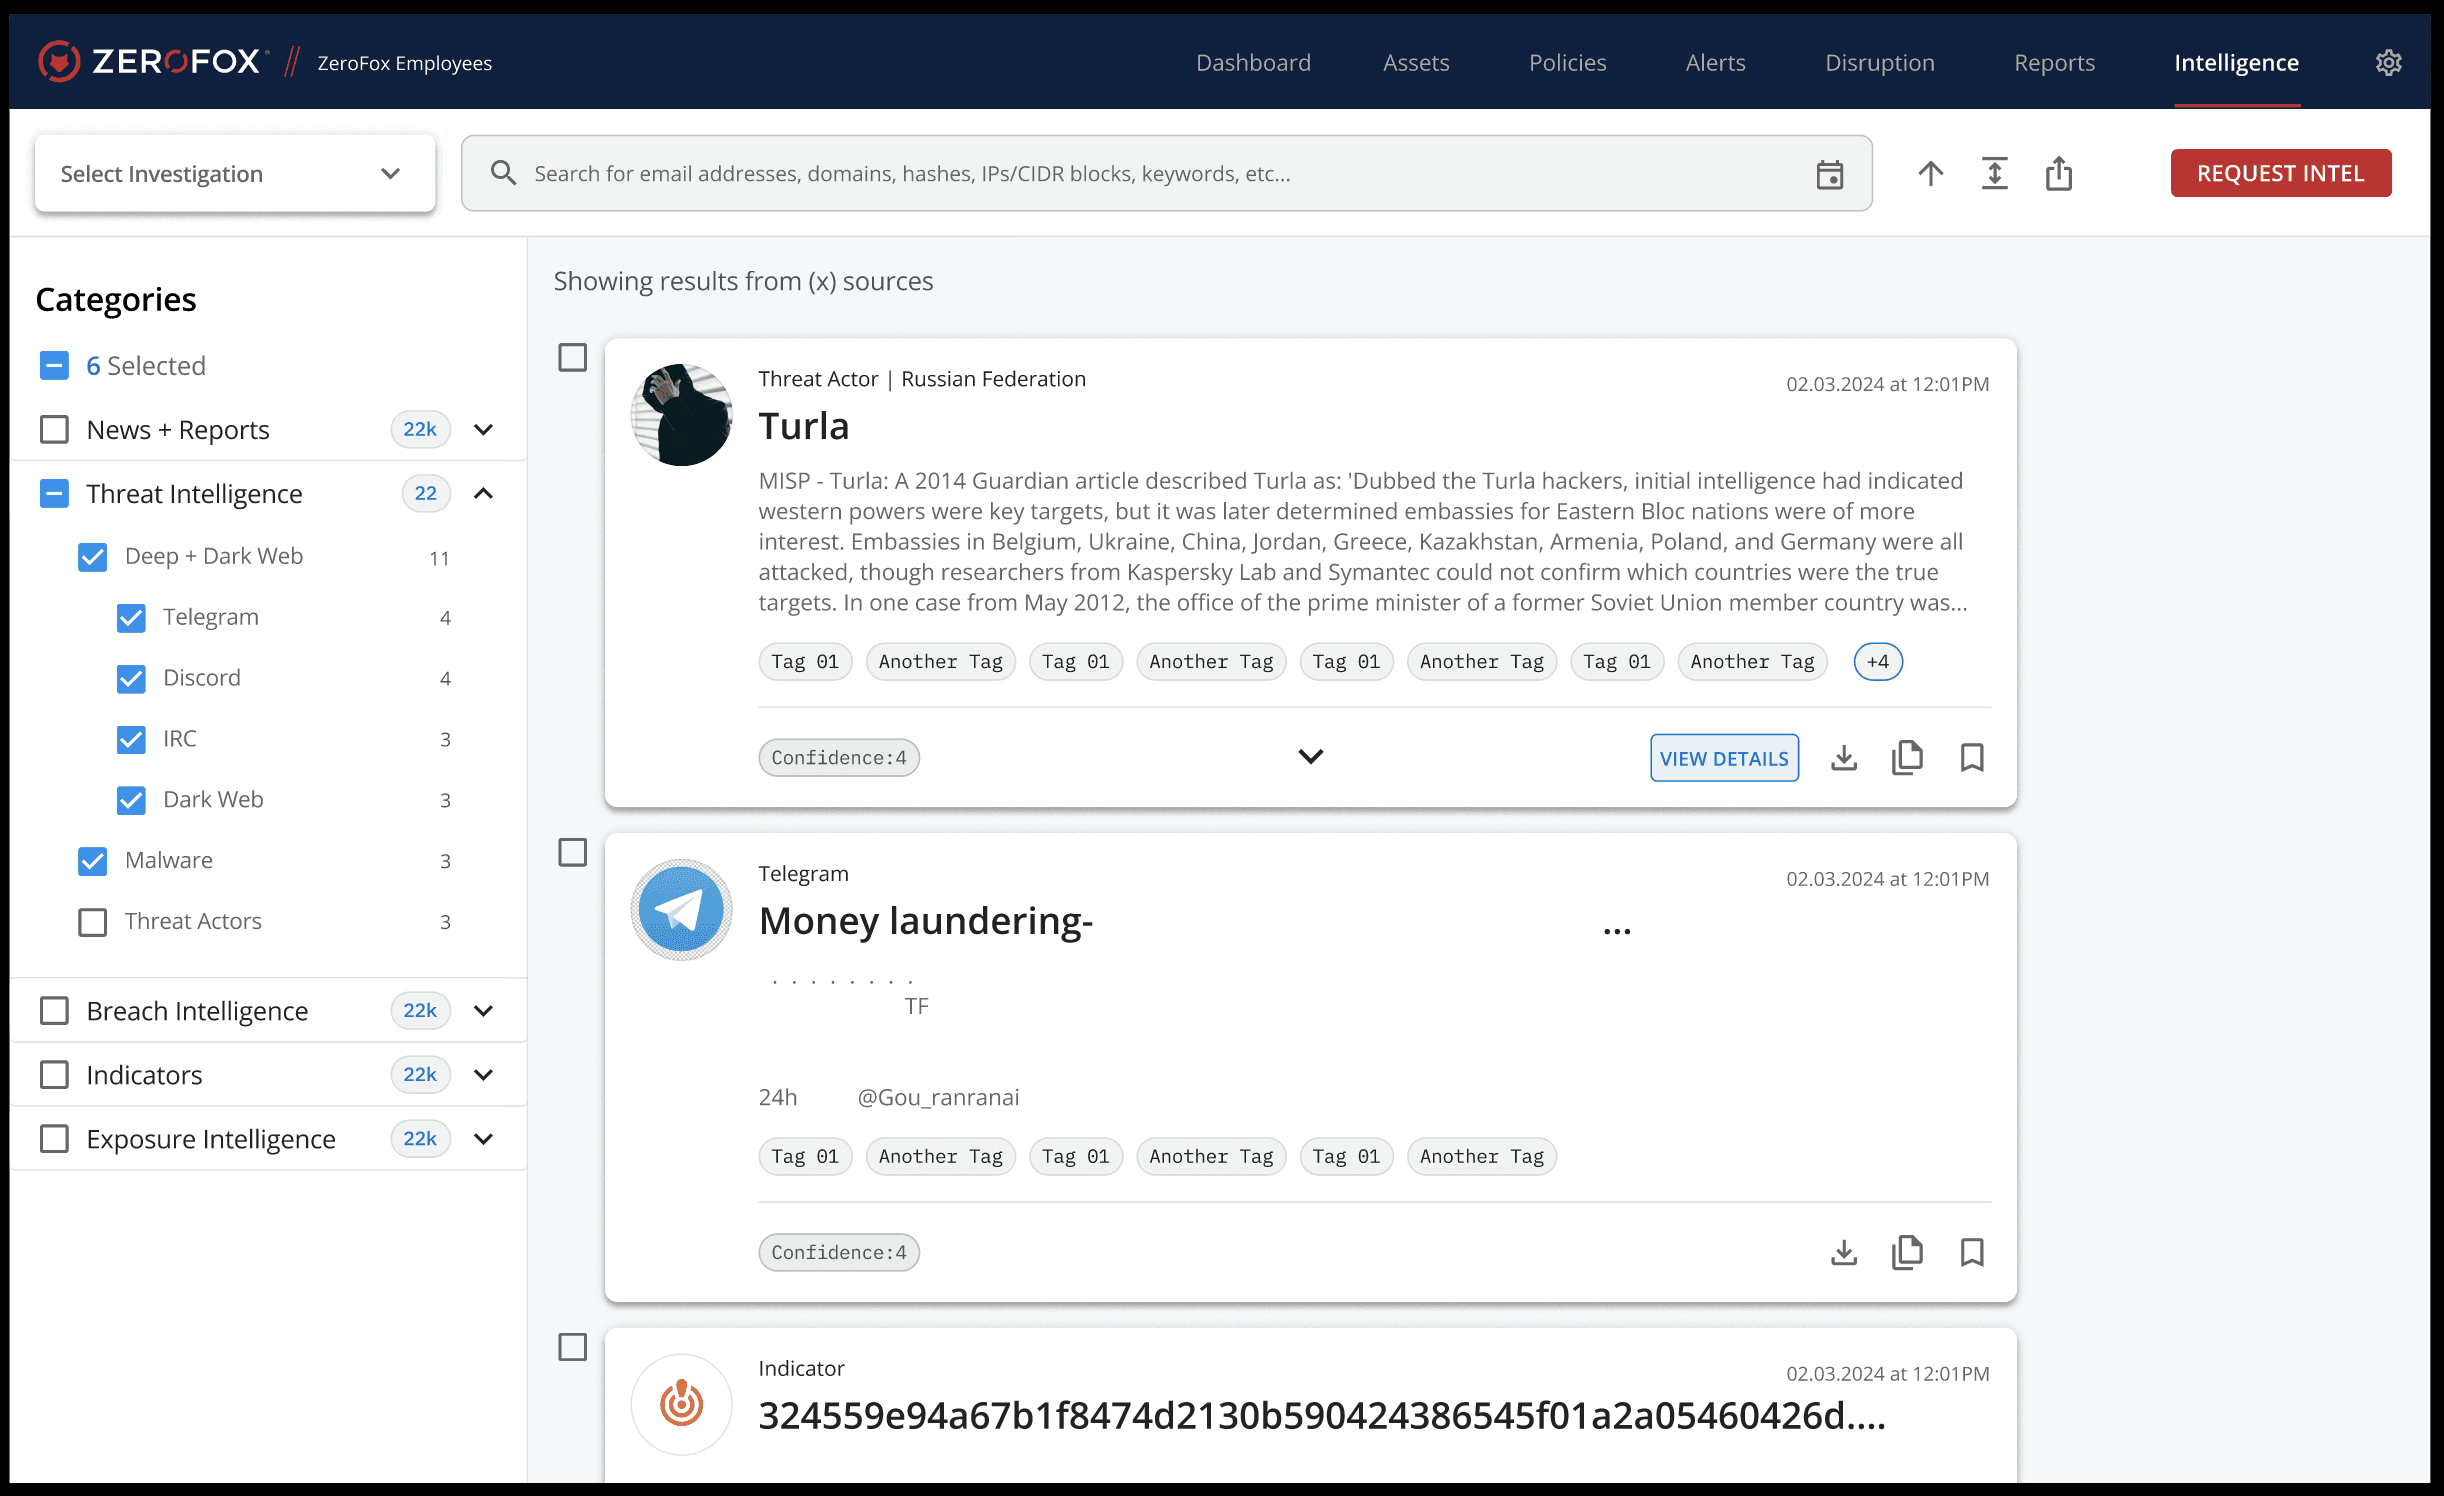This screenshot has width=2444, height=1496.
Task: Bookmark the Money laundering Telegram result
Action: [1971, 1252]
